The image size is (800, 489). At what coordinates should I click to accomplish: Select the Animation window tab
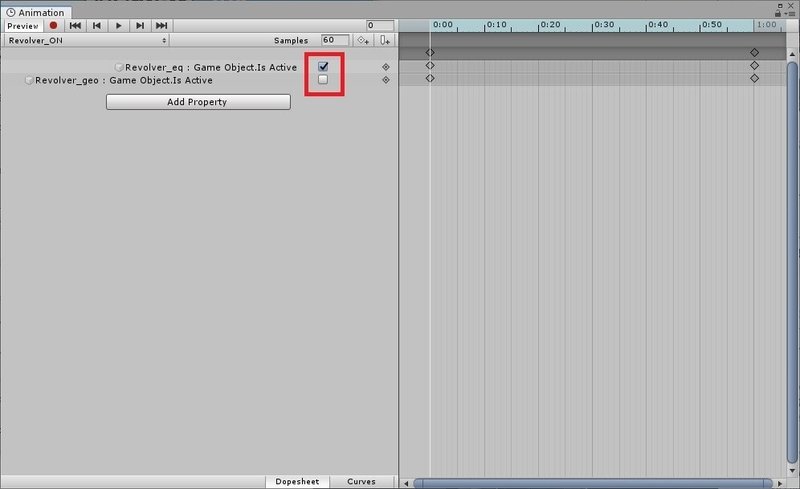(36, 12)
